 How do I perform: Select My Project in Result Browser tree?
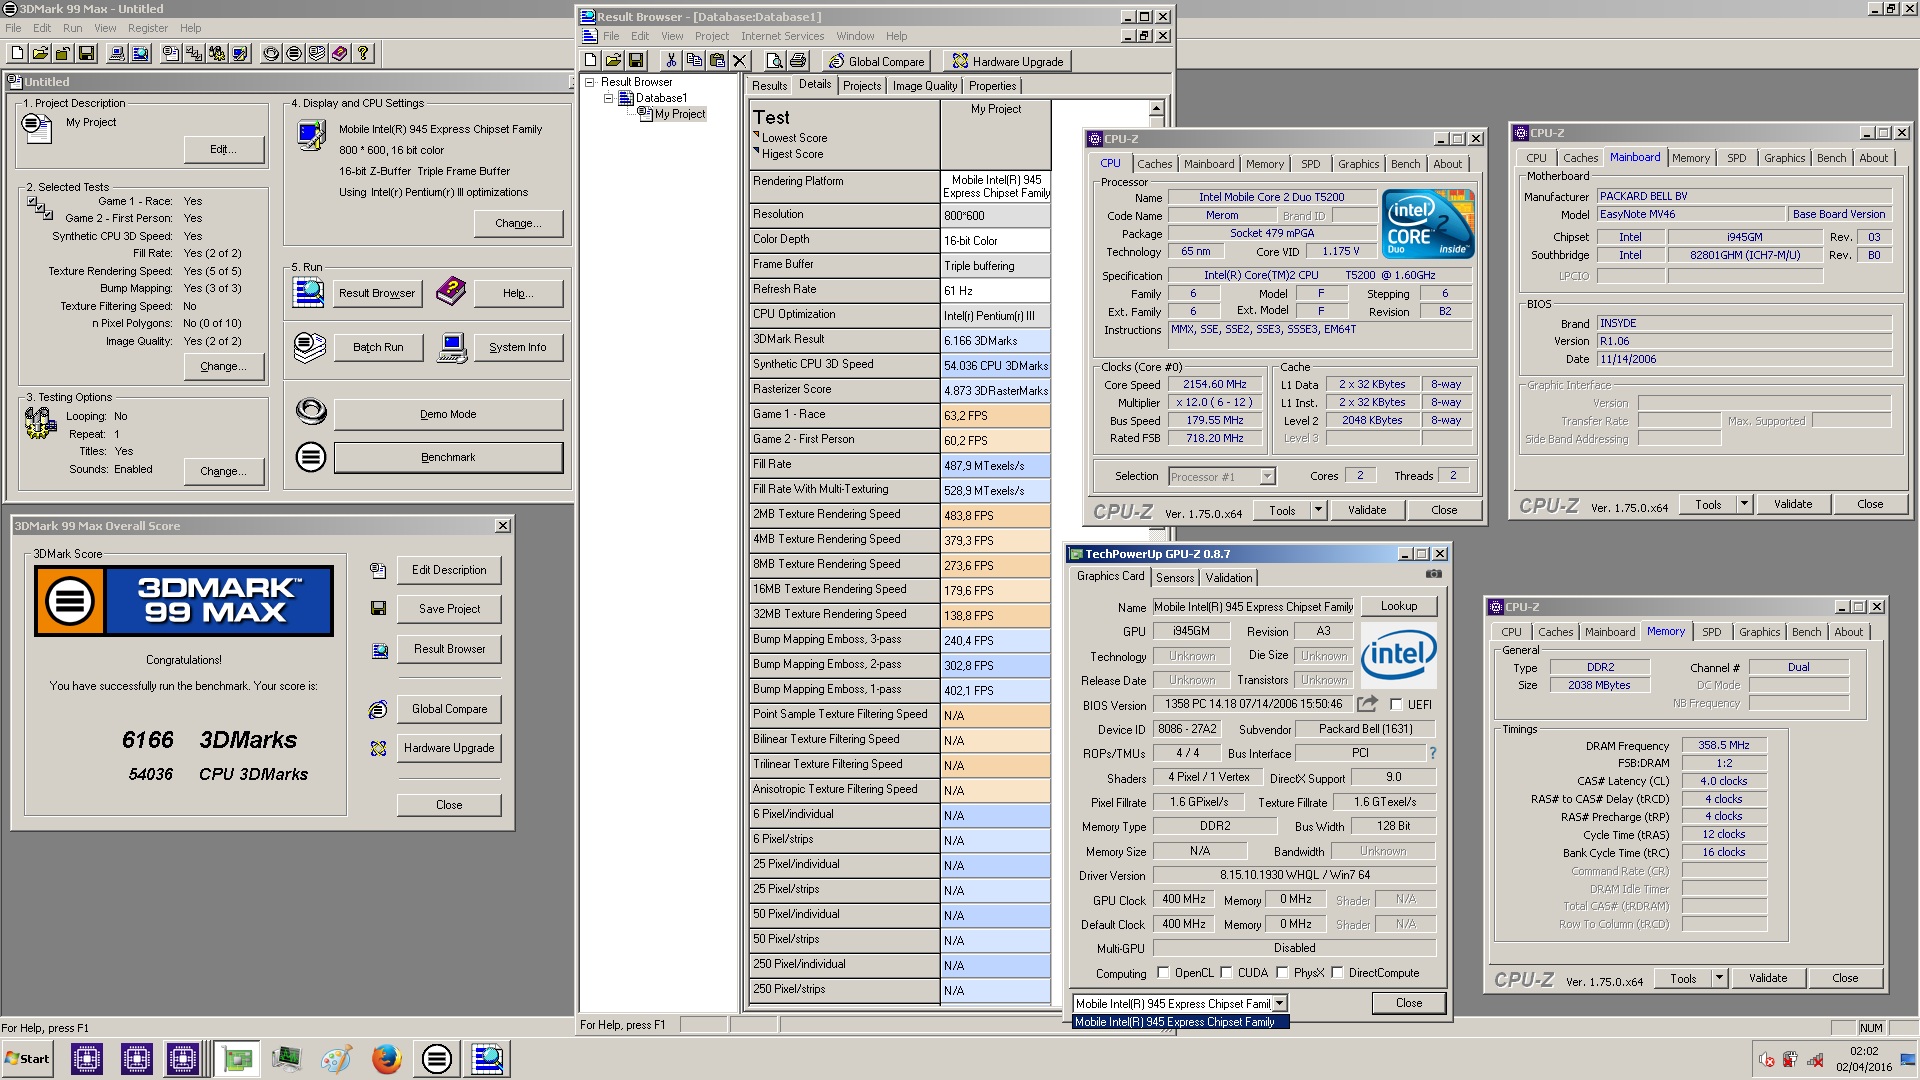click(x=680, y=114)
